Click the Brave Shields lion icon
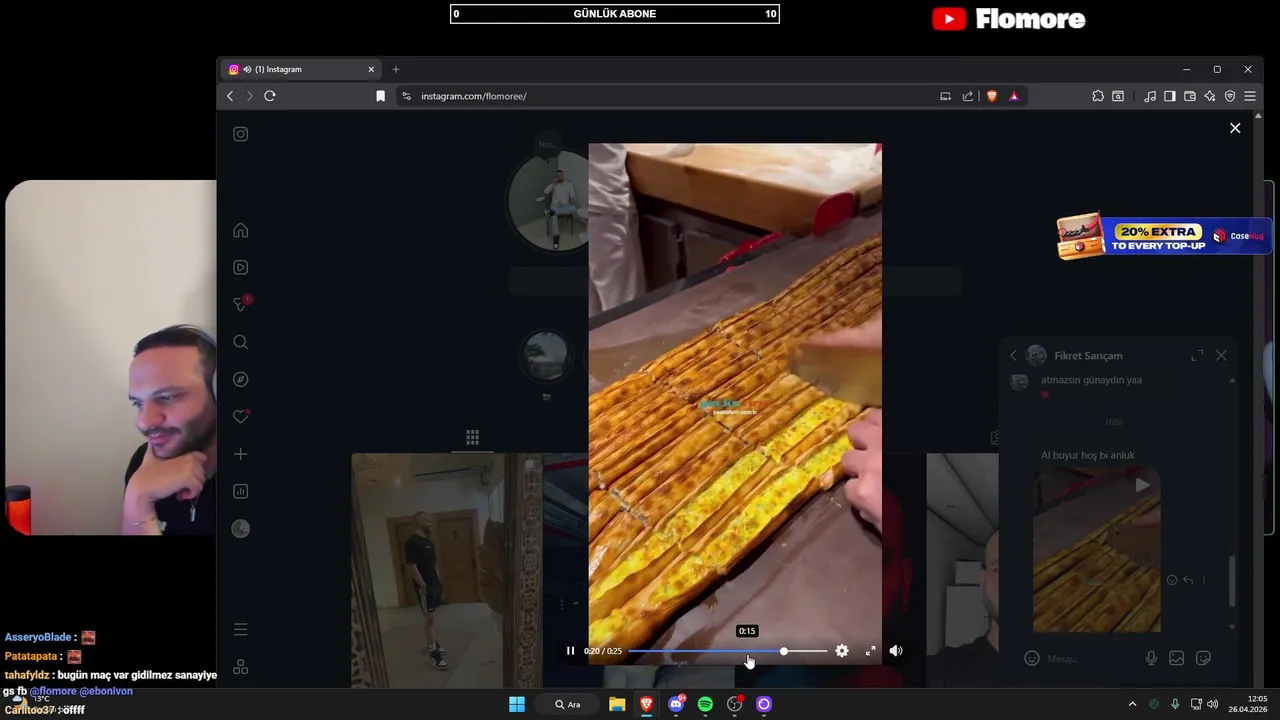Viewport: 1280px width, 720px height. [x=992, y=96]
